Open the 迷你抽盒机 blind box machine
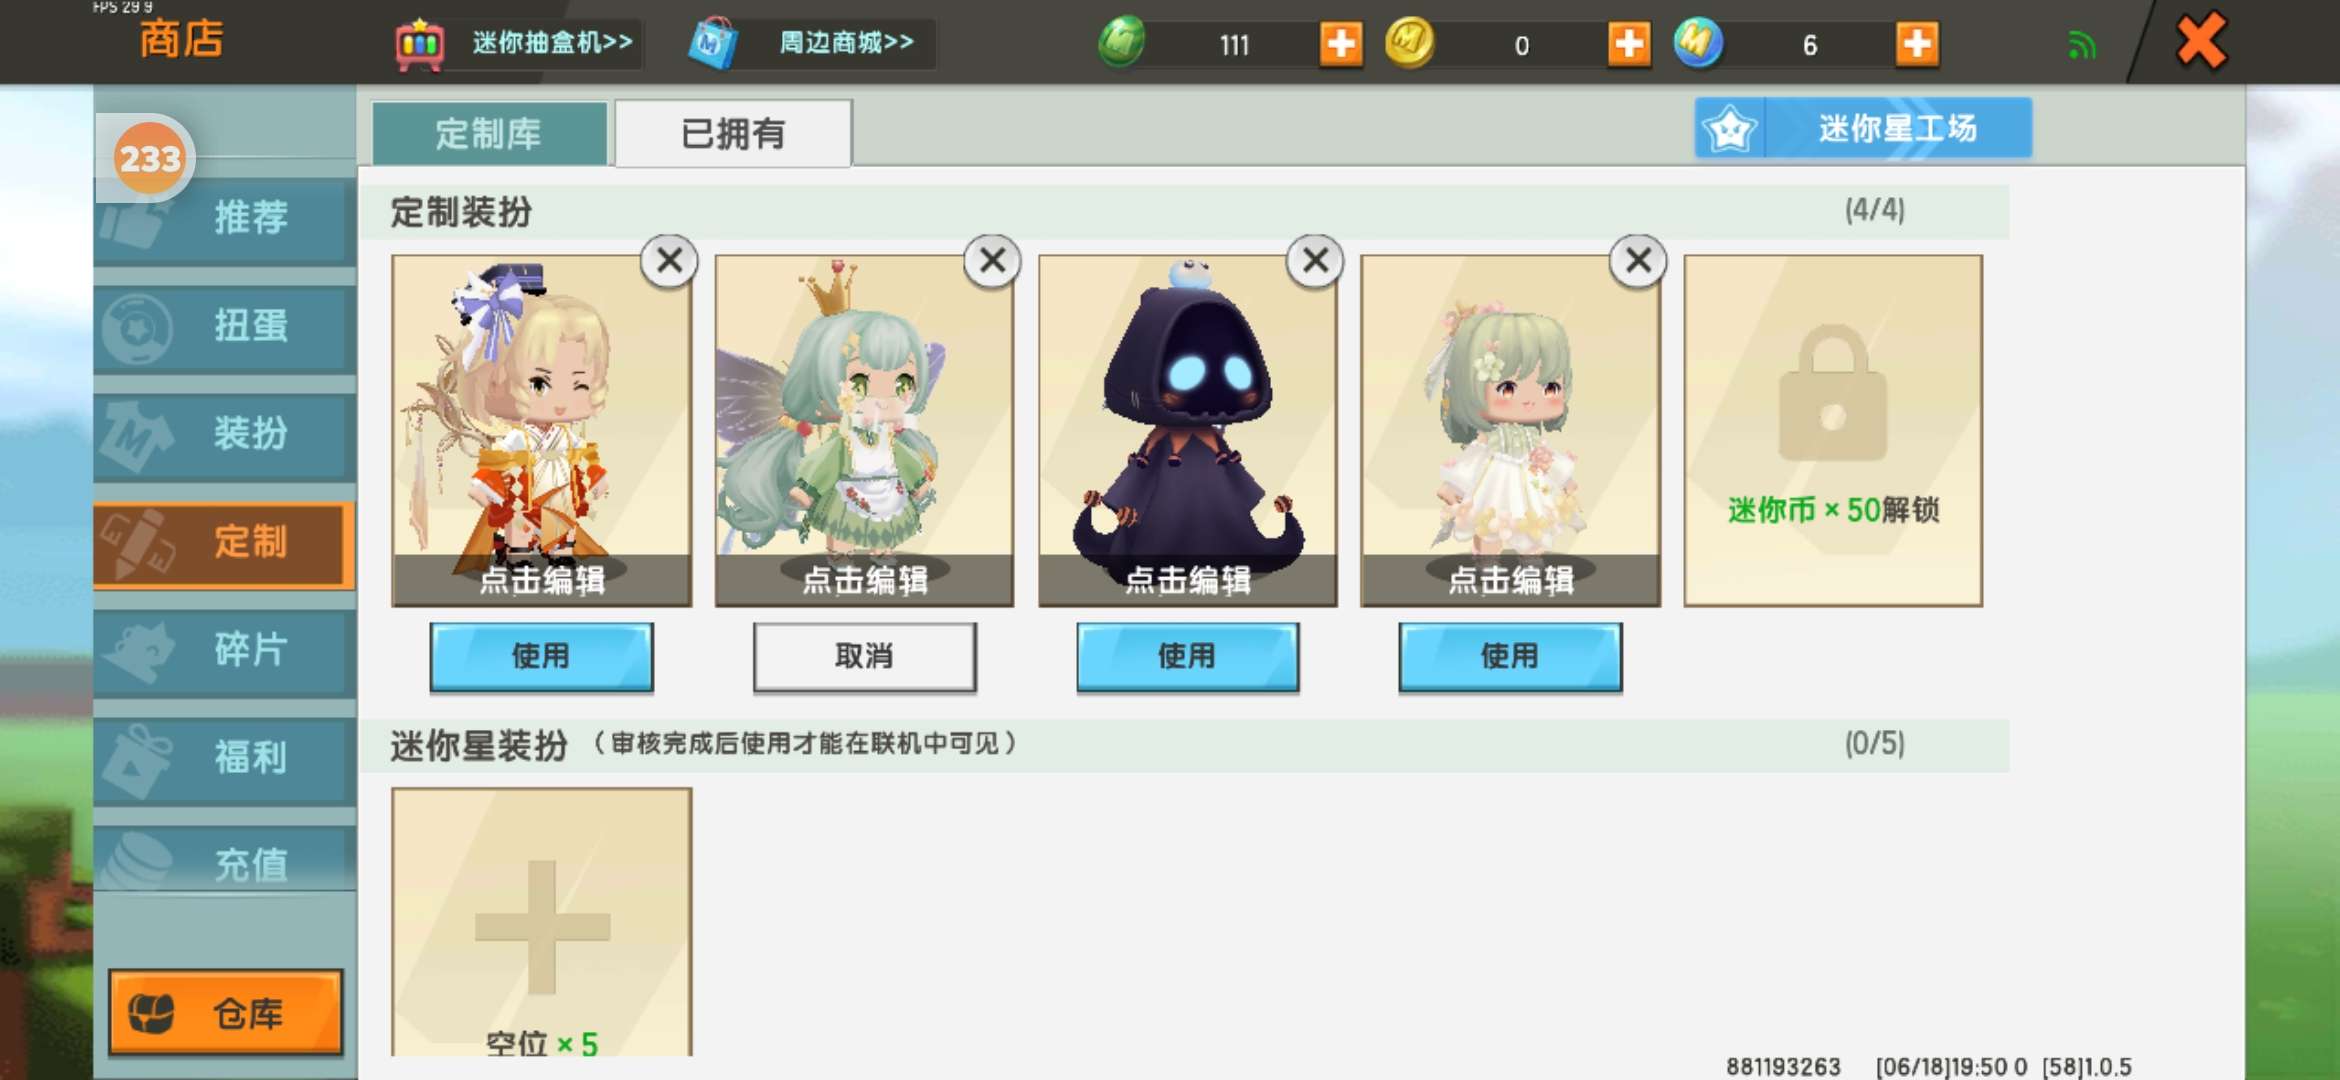The width and height of the screenshot is (2340, 1080). click(517, 43)
